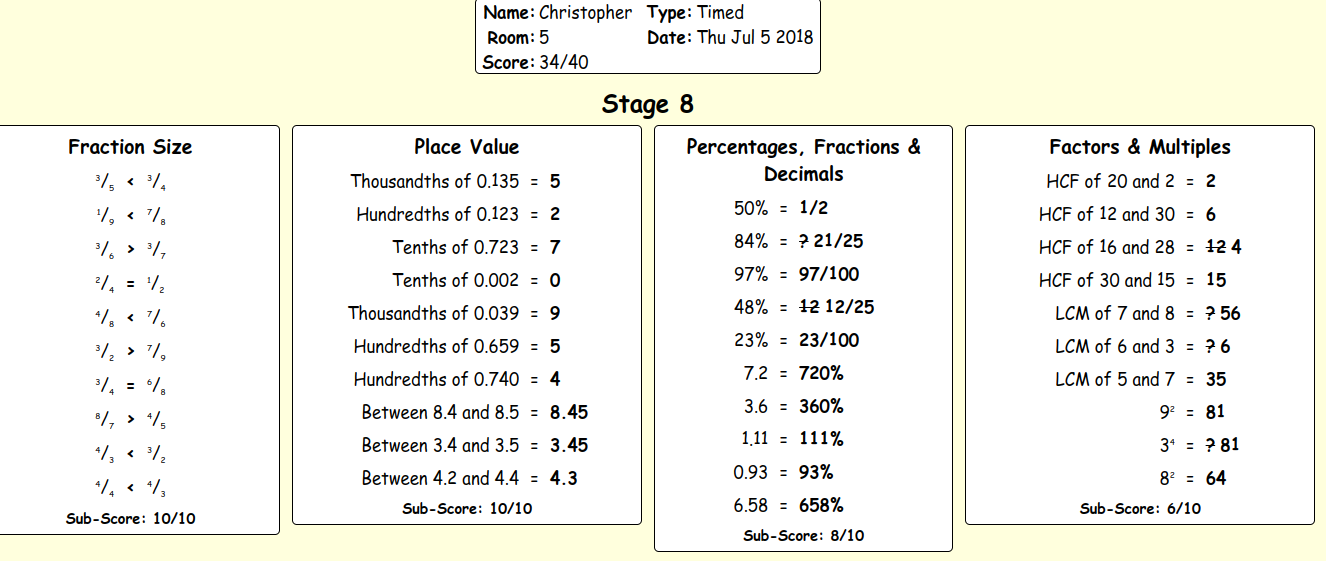Click the Stage 8 heading
Viewport: 1326px width, 561px height.
tap(647, 104)
